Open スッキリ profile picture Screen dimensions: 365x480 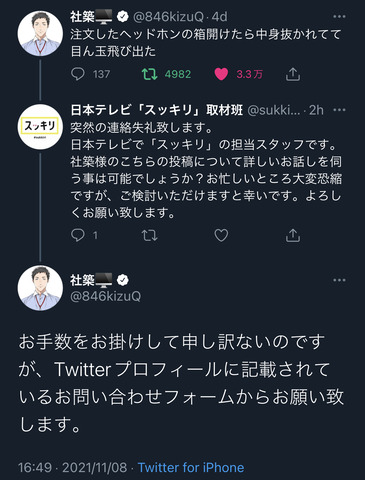click(x=40, y=127)
